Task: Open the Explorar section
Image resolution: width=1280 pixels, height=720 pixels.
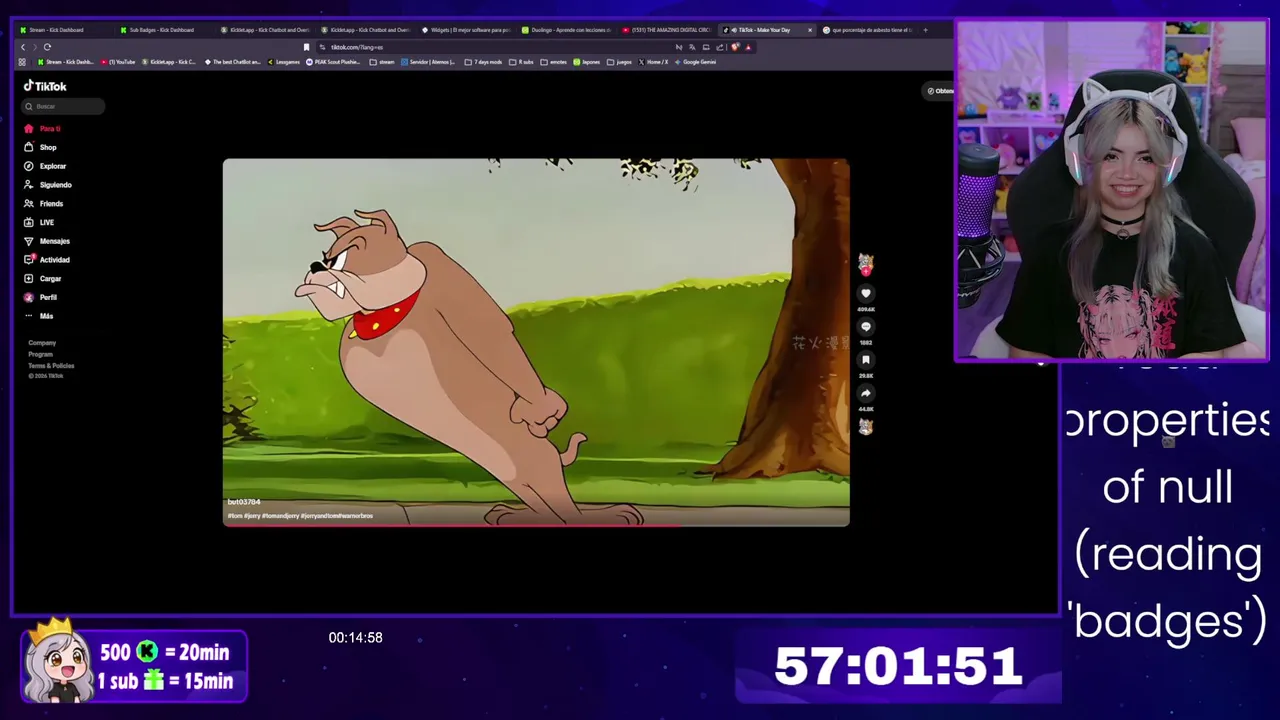Action: pyautogui.click(x=45, y=166)
